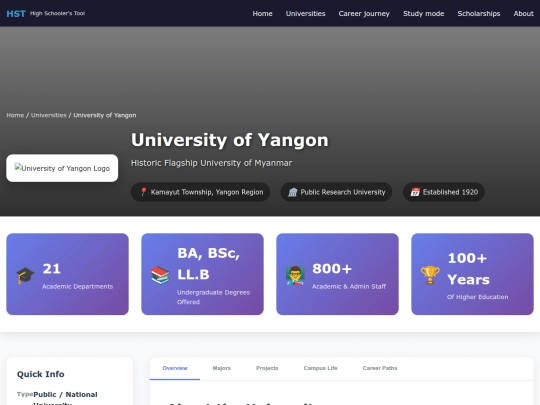
Task: Click Historic Flagship University of Myanmar subtitle
Action: pyautogui.click(x=211, y=163)
